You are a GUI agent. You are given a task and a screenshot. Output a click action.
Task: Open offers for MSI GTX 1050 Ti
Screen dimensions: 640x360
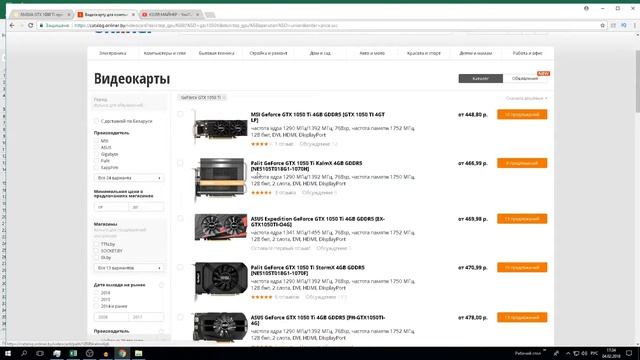point(522,115)
